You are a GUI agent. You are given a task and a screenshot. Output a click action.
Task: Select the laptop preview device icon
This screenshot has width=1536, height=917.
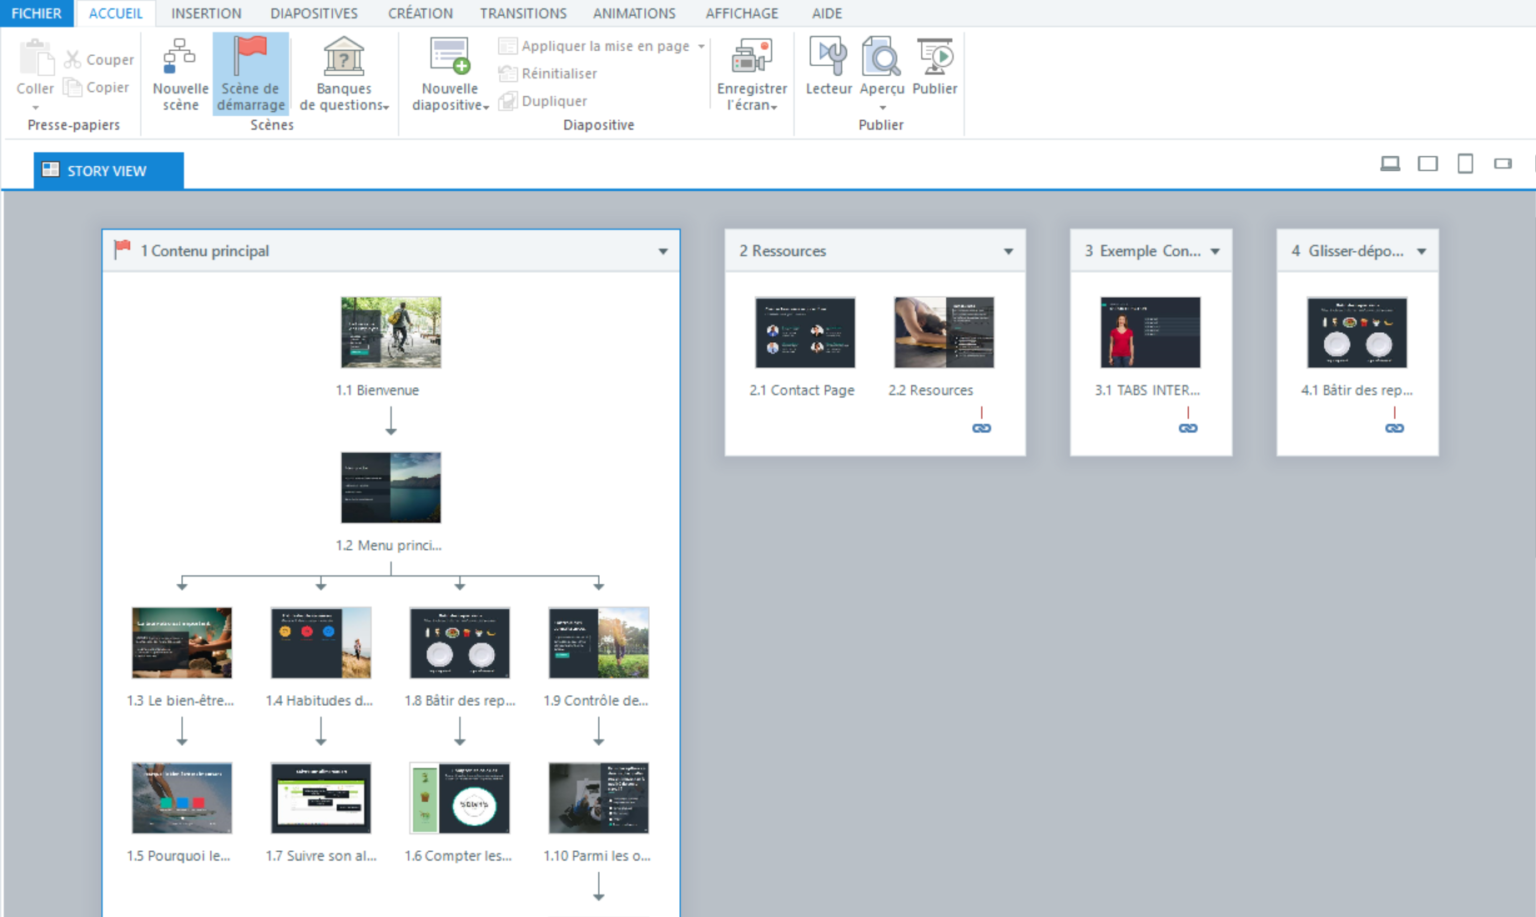pos(1390,163)
